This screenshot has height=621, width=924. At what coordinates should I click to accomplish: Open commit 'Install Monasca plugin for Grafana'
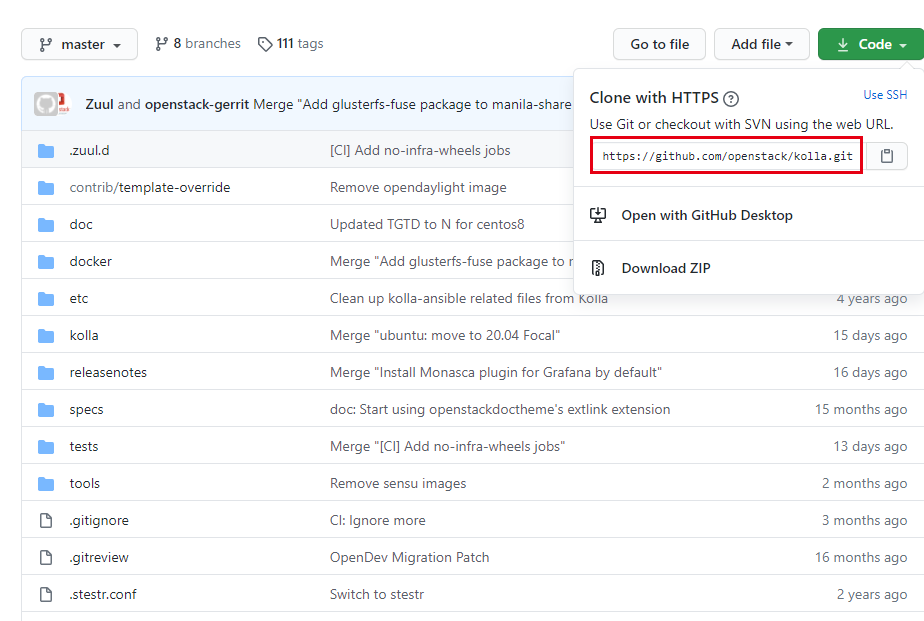click(496, 372)
